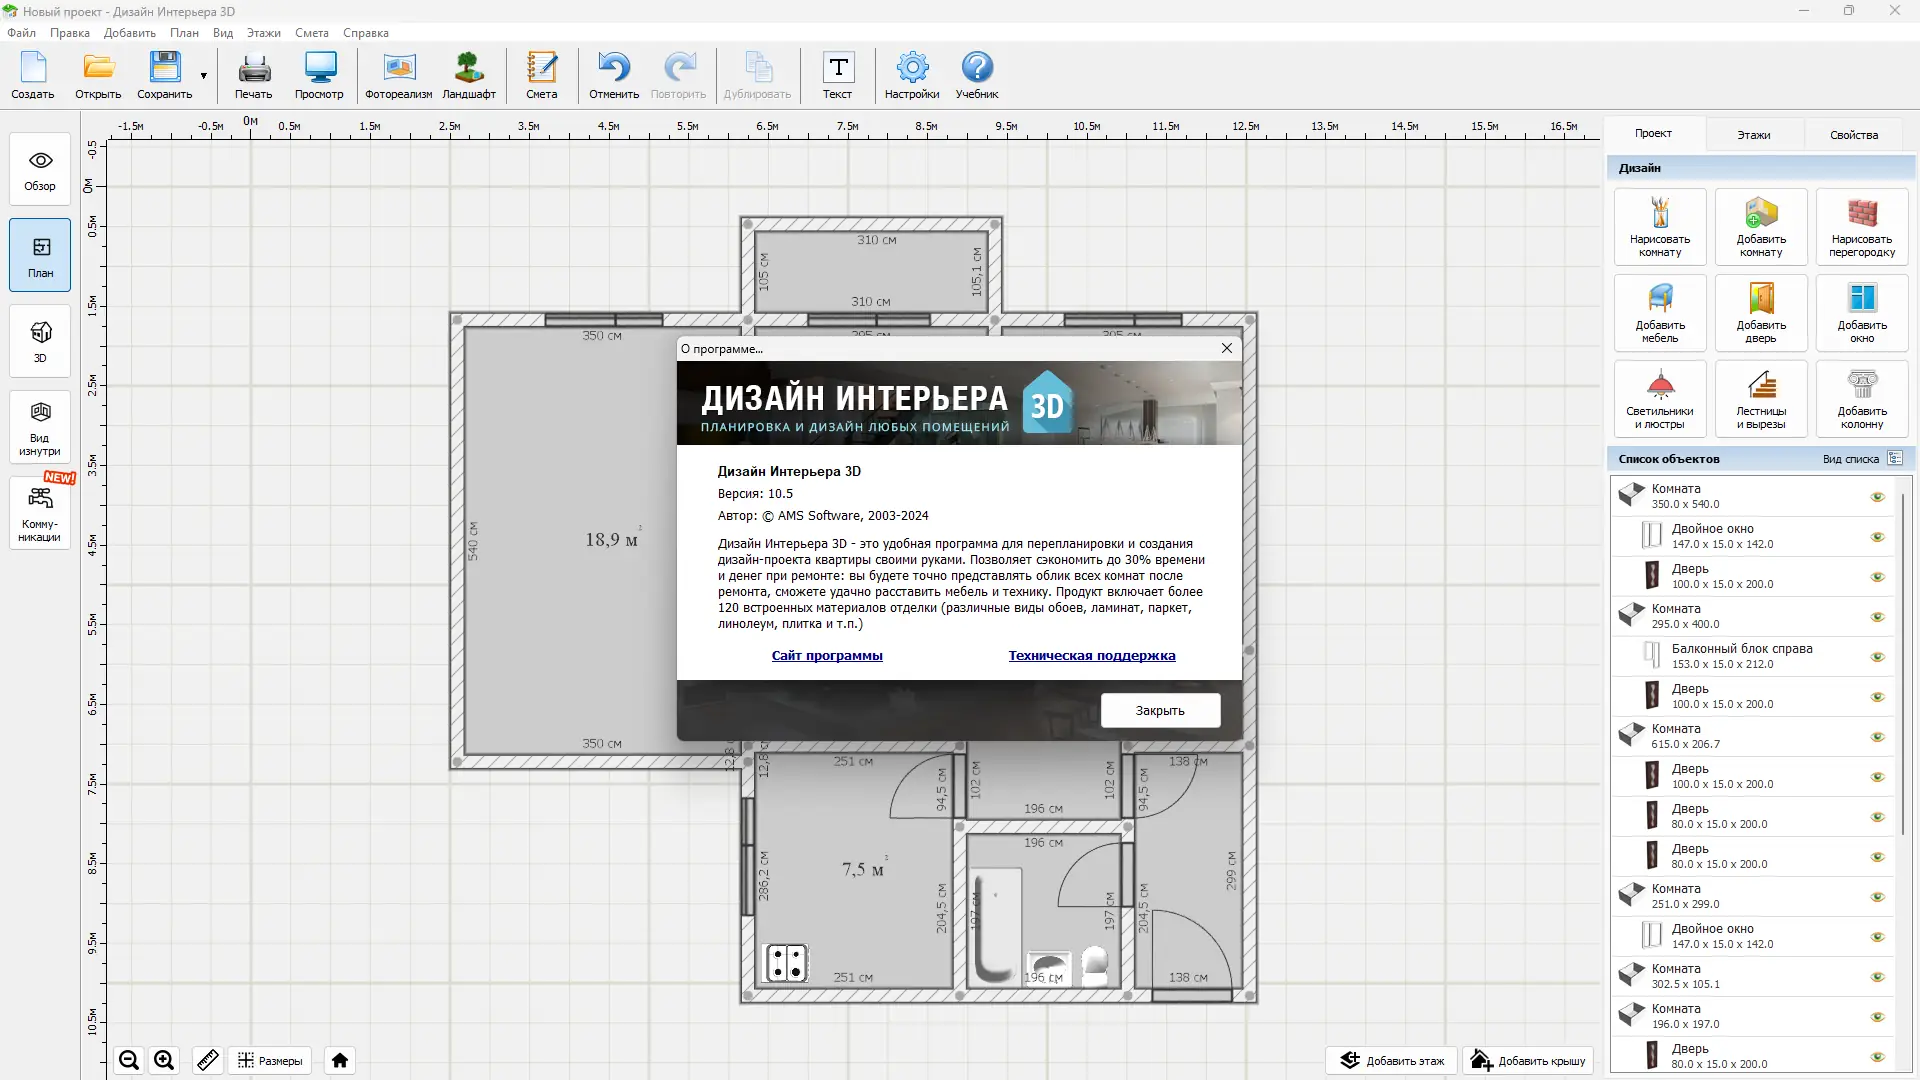Open the Этажи menu
1920x1080 pixels.
click(x=263, y=33)
